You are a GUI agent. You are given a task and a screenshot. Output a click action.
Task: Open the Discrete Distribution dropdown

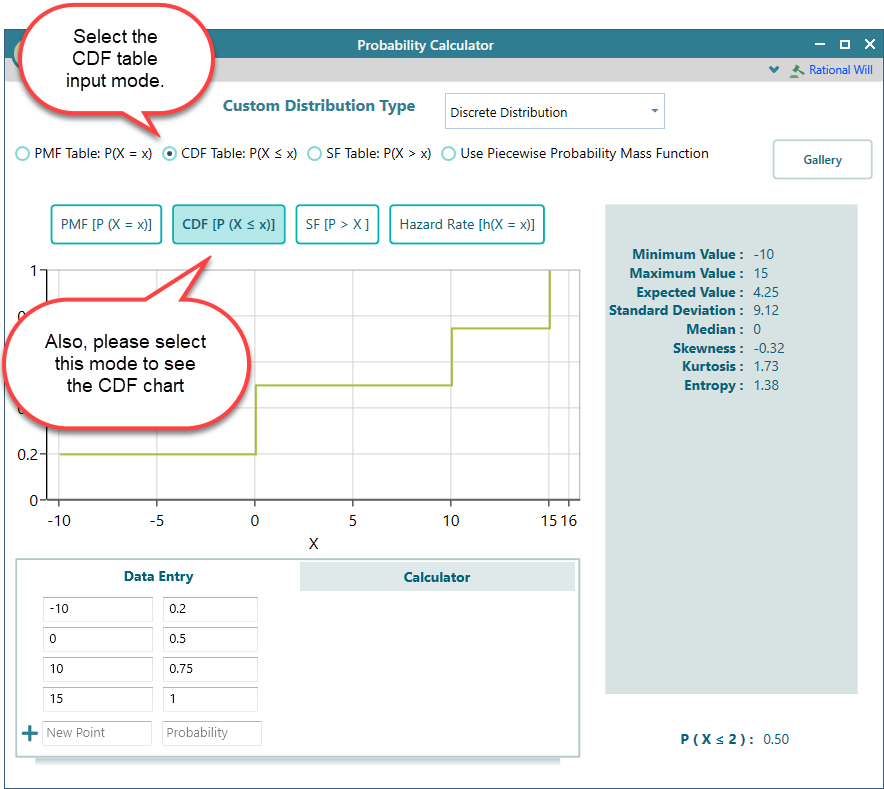[554, 112]
